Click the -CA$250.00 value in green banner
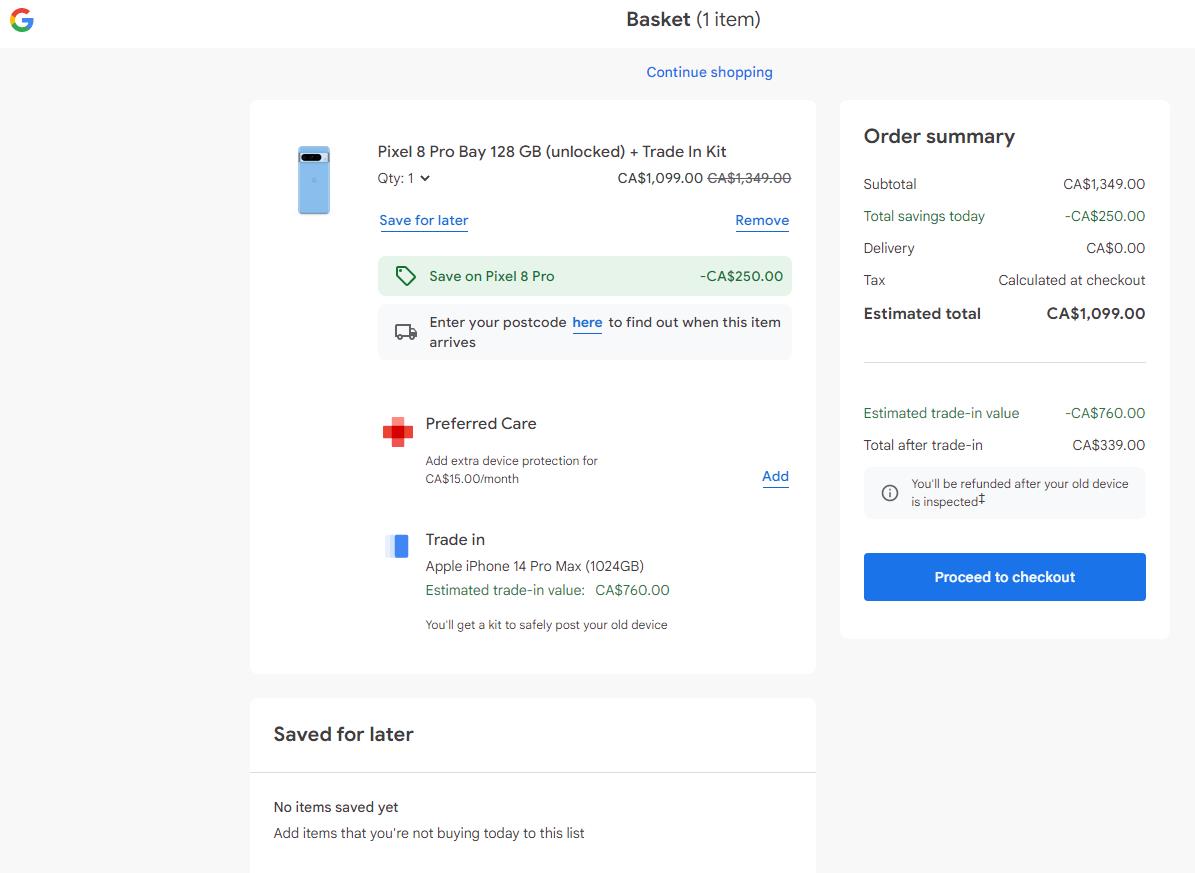Image resolution: width=1195 pixels, height=873 pixels. click(x=742, y=276)
